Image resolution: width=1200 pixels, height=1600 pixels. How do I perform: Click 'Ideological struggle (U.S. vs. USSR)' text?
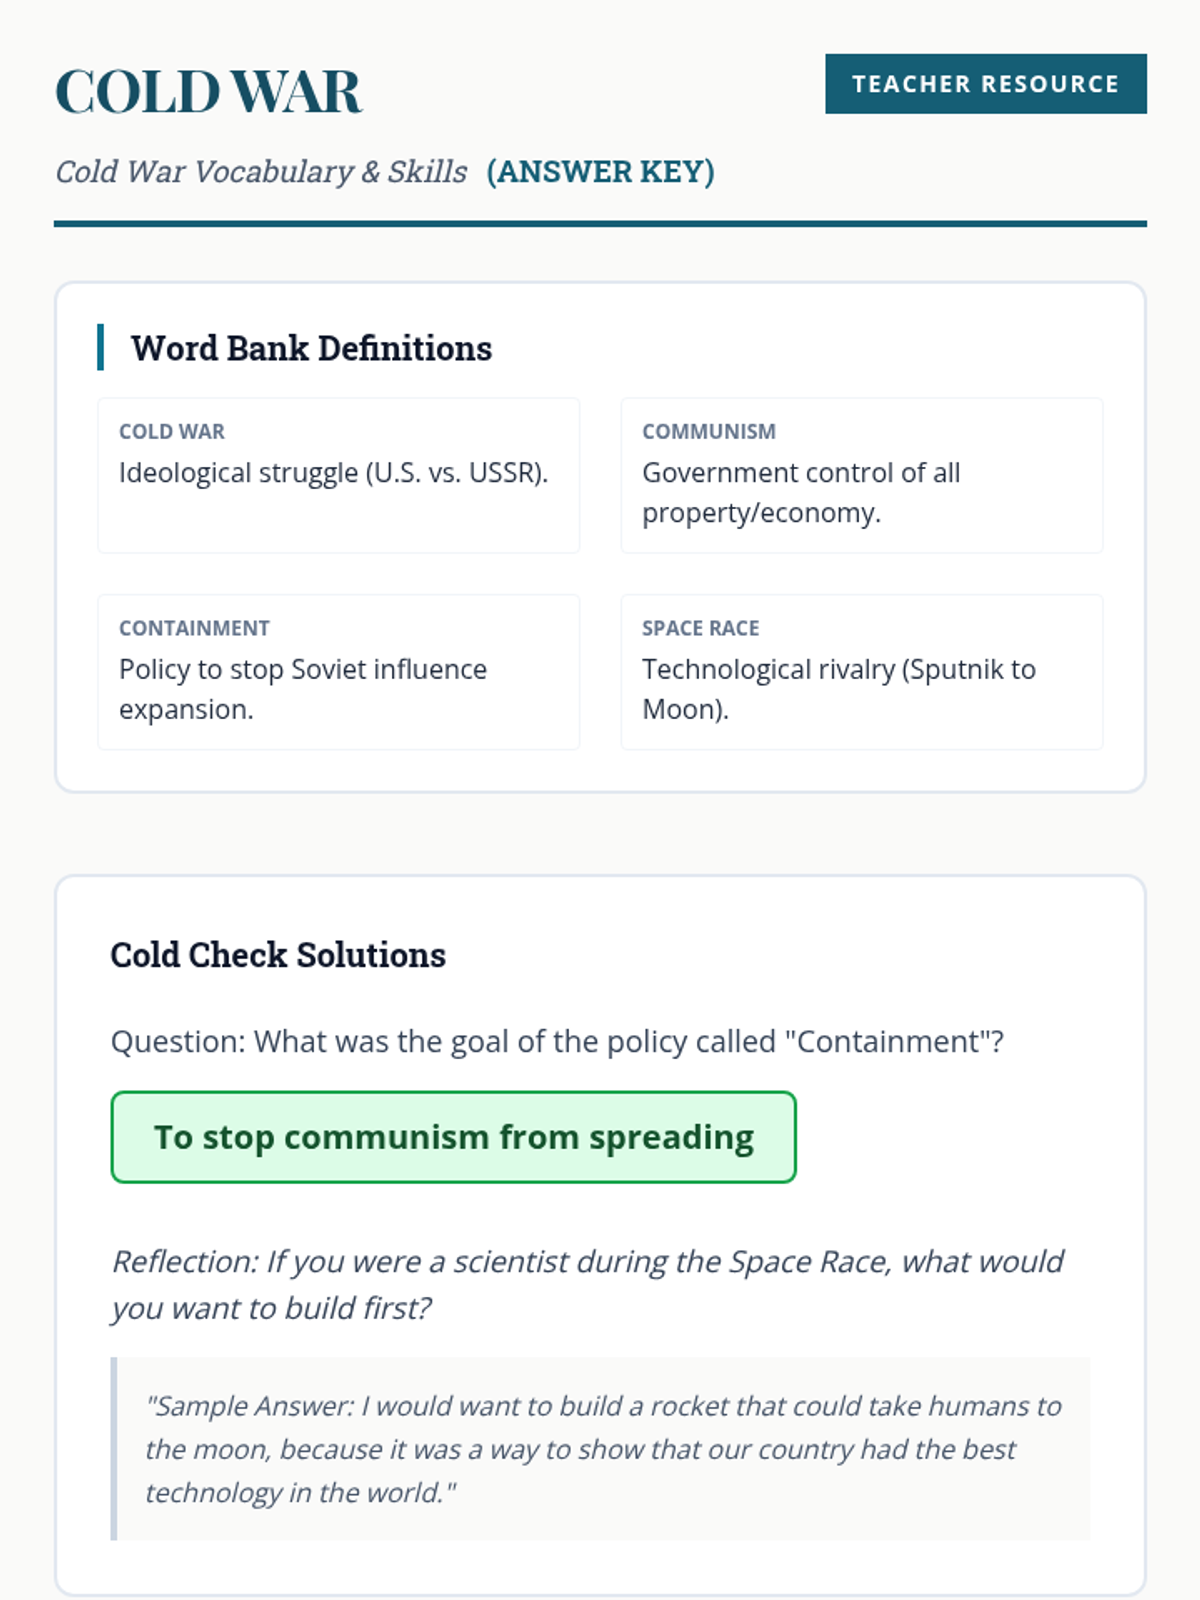click(334, 473)
